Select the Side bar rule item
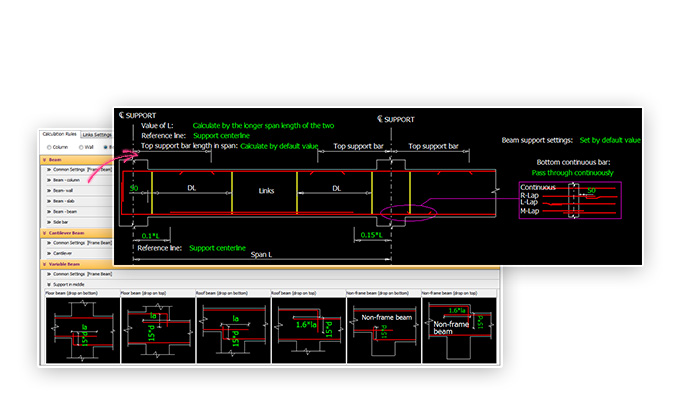The width and height of the screenshot is (680, 410). coord(62,222)
